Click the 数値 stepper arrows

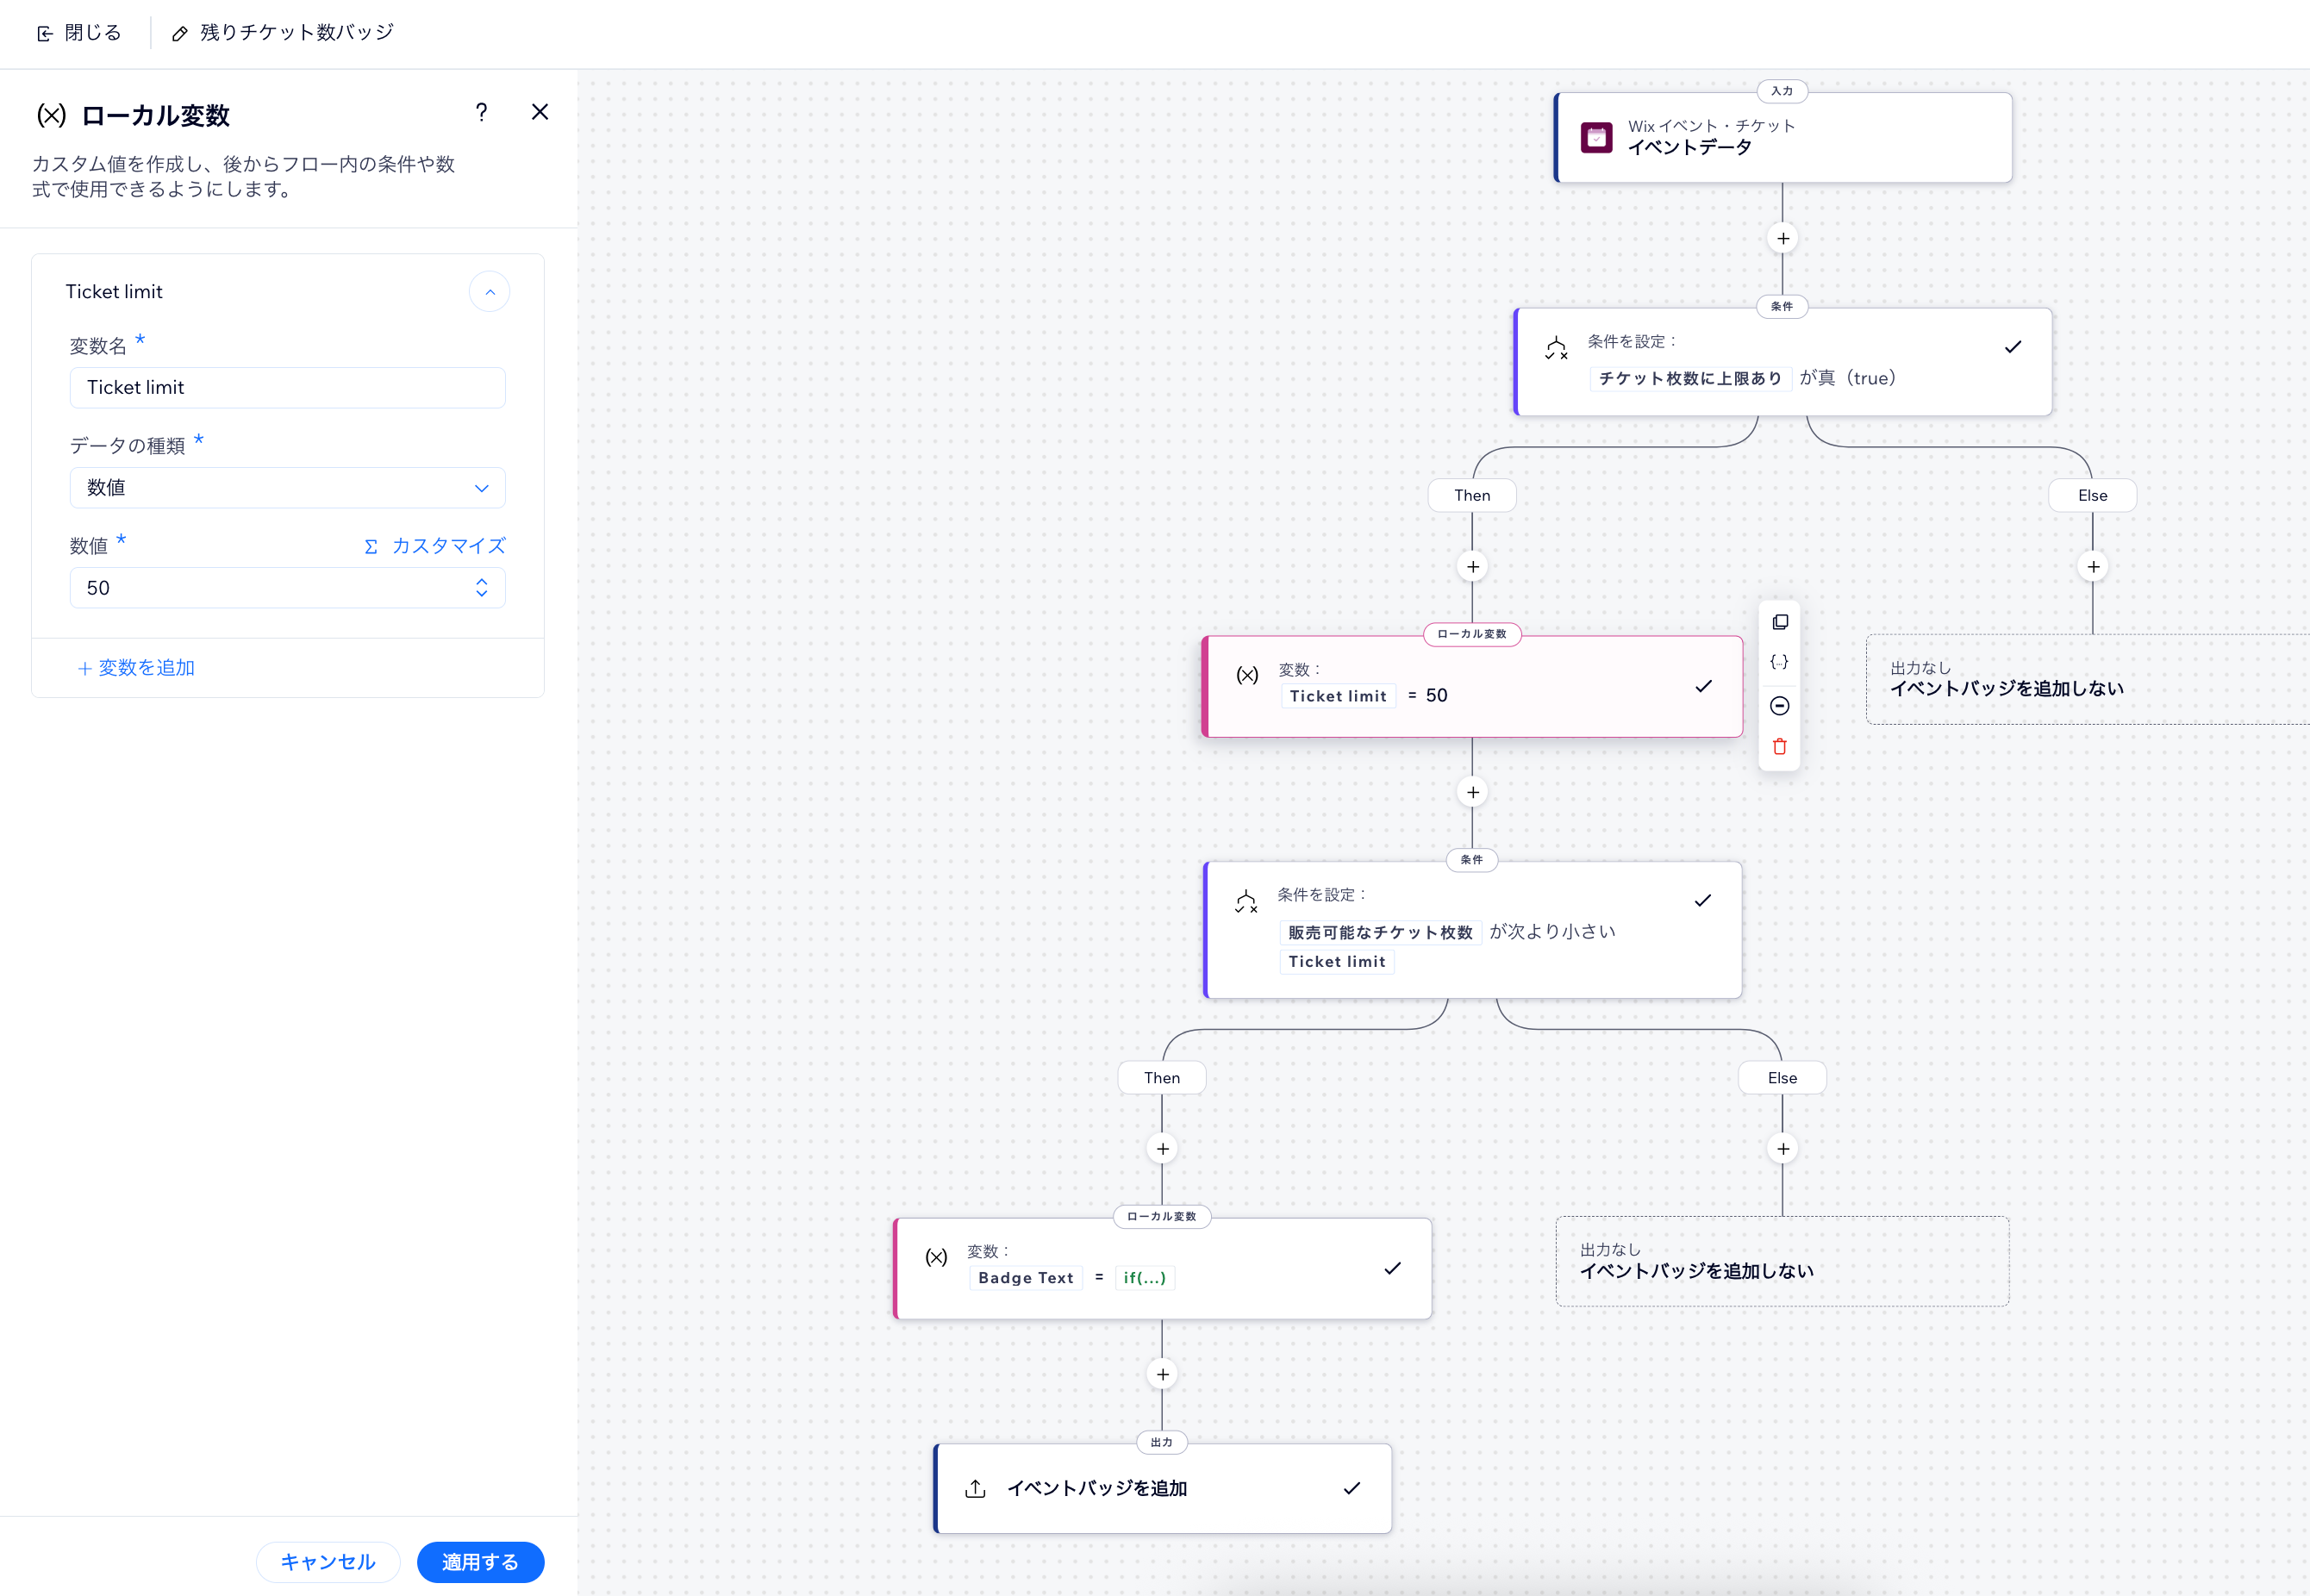coord(481,588)
